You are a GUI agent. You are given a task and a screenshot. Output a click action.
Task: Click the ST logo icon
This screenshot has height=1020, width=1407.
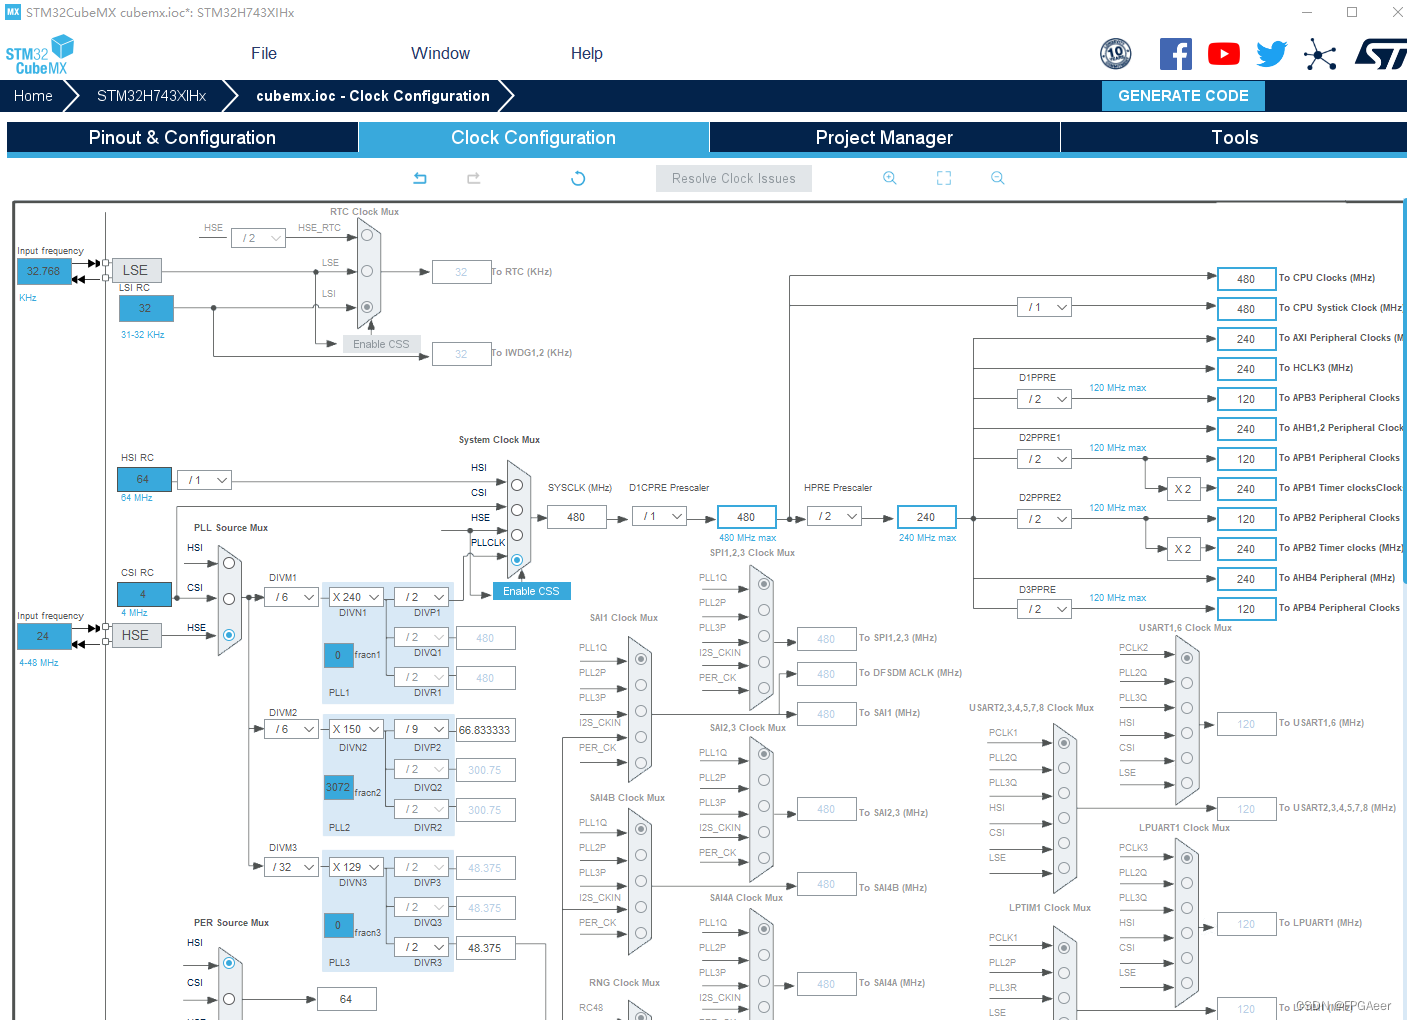(1381, 54)
